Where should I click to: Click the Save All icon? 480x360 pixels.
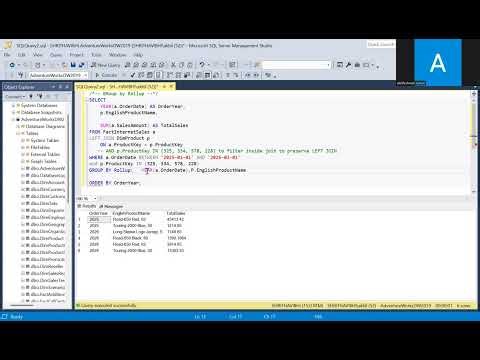coord(81,65)
